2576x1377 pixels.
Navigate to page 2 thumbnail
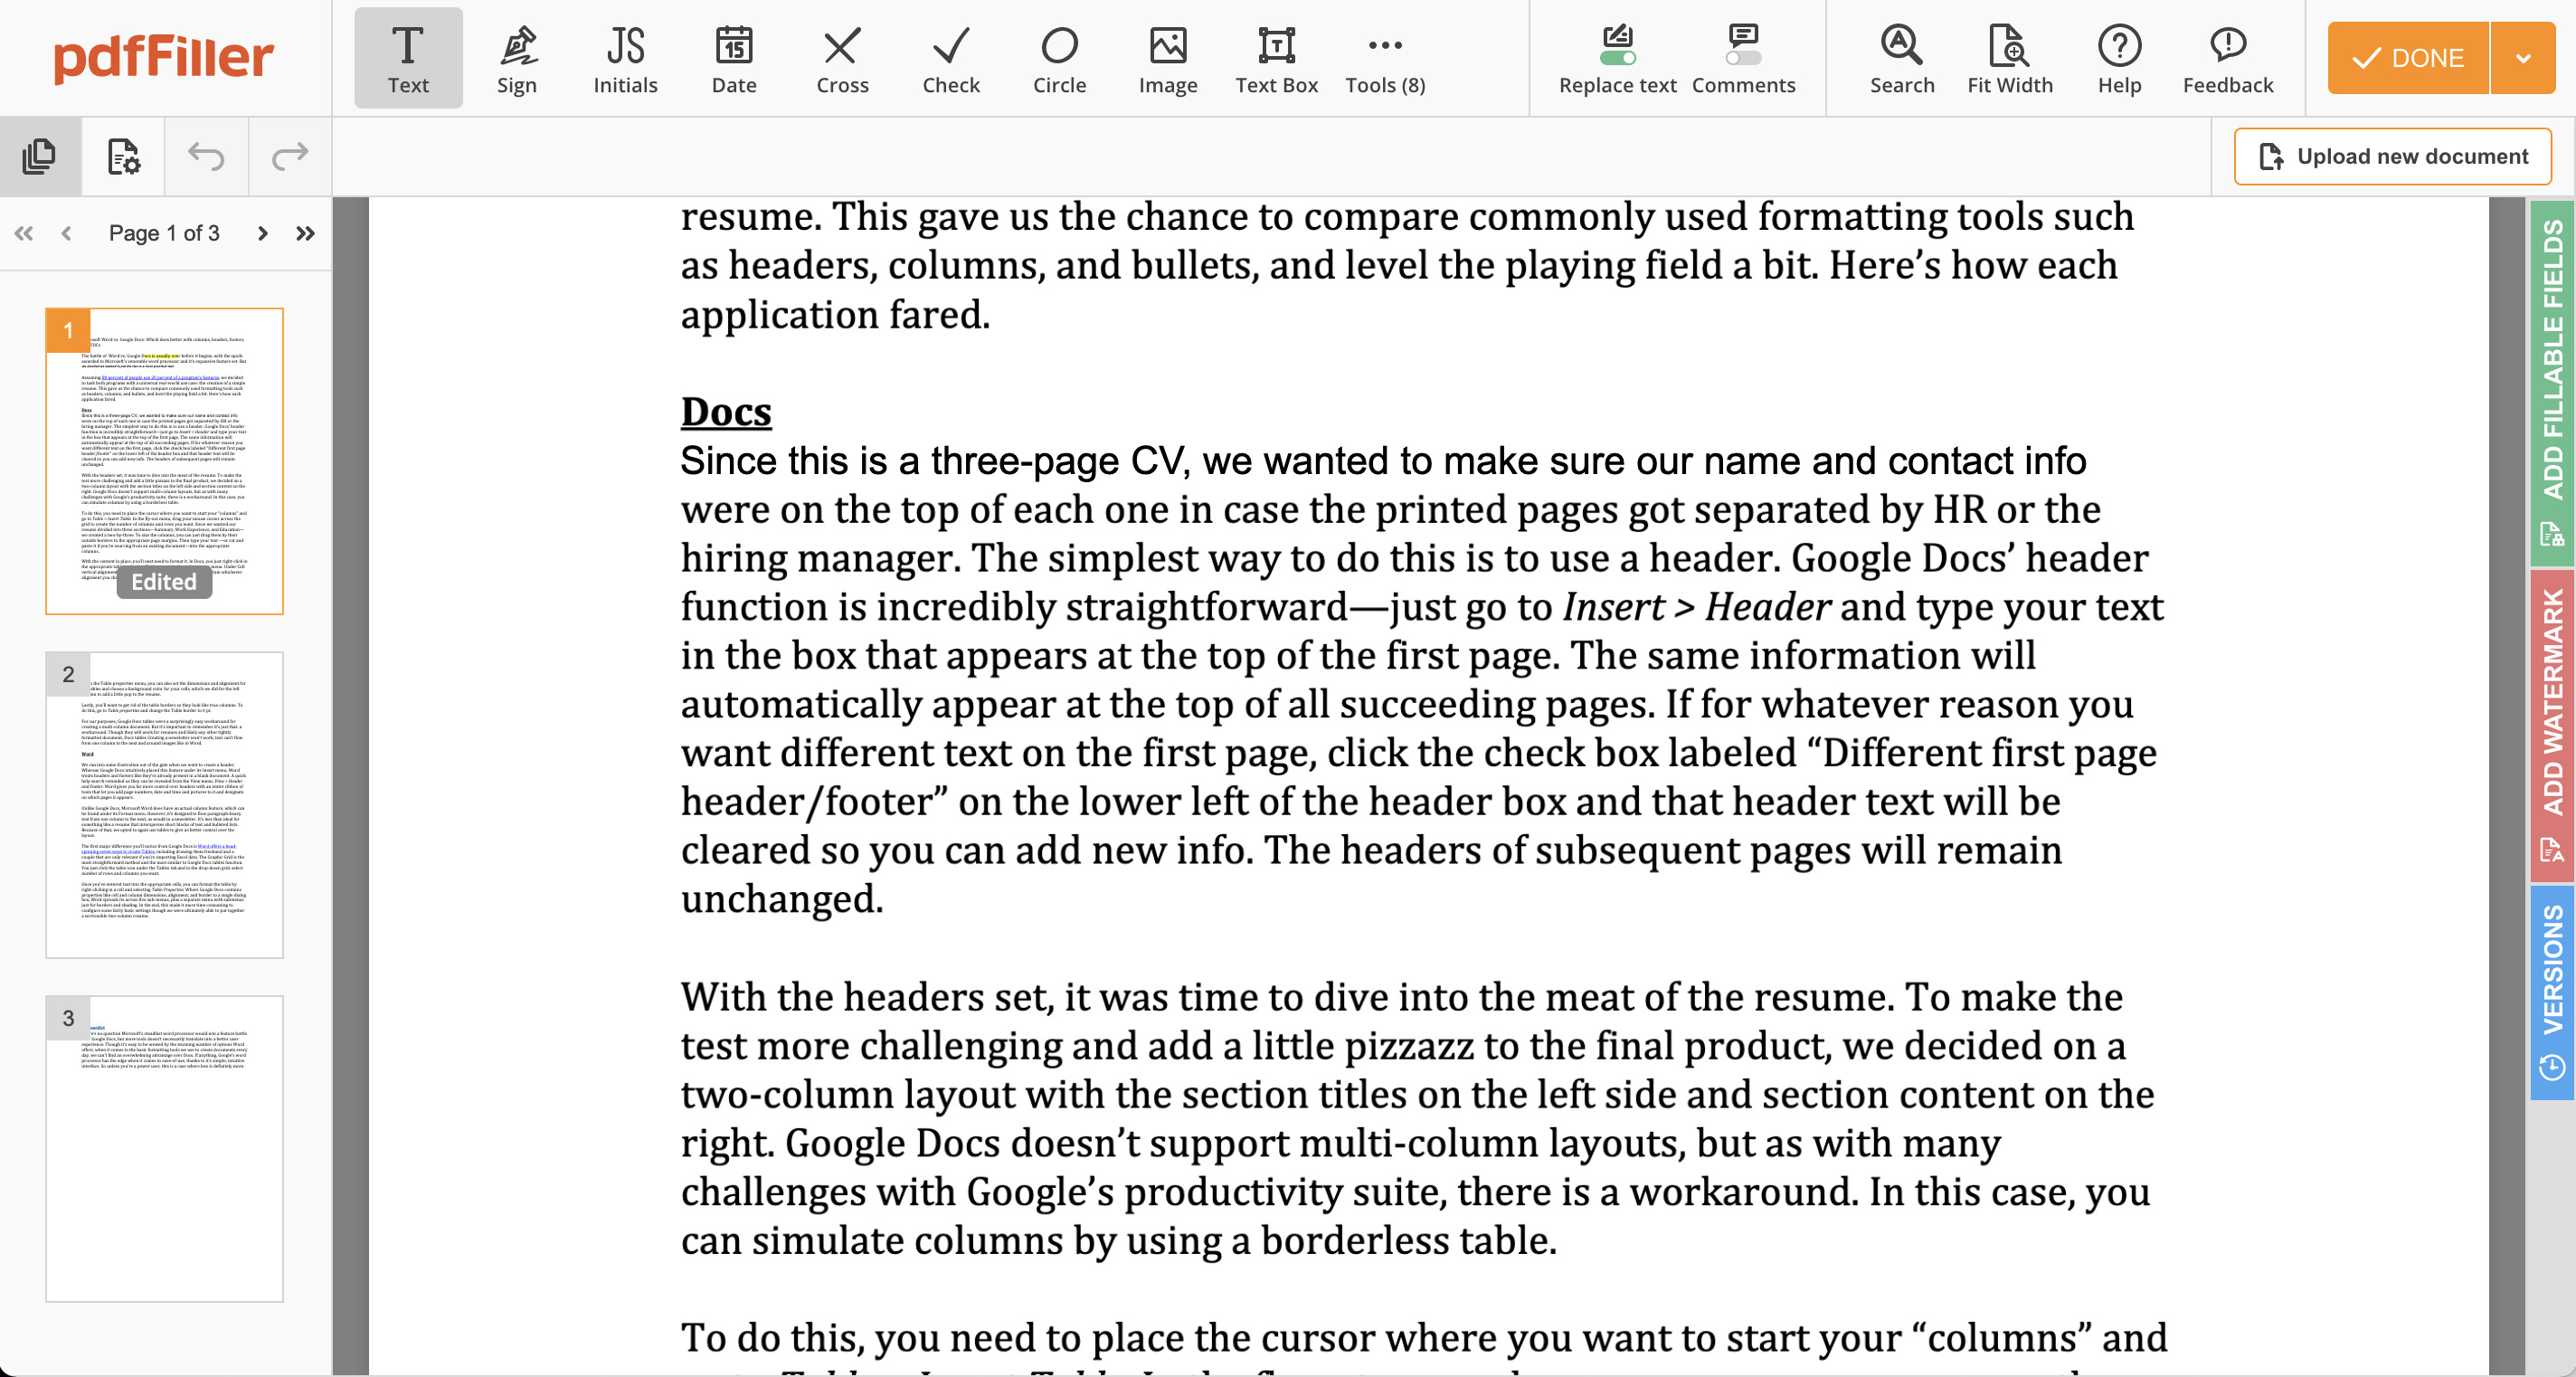click(164, 802)
